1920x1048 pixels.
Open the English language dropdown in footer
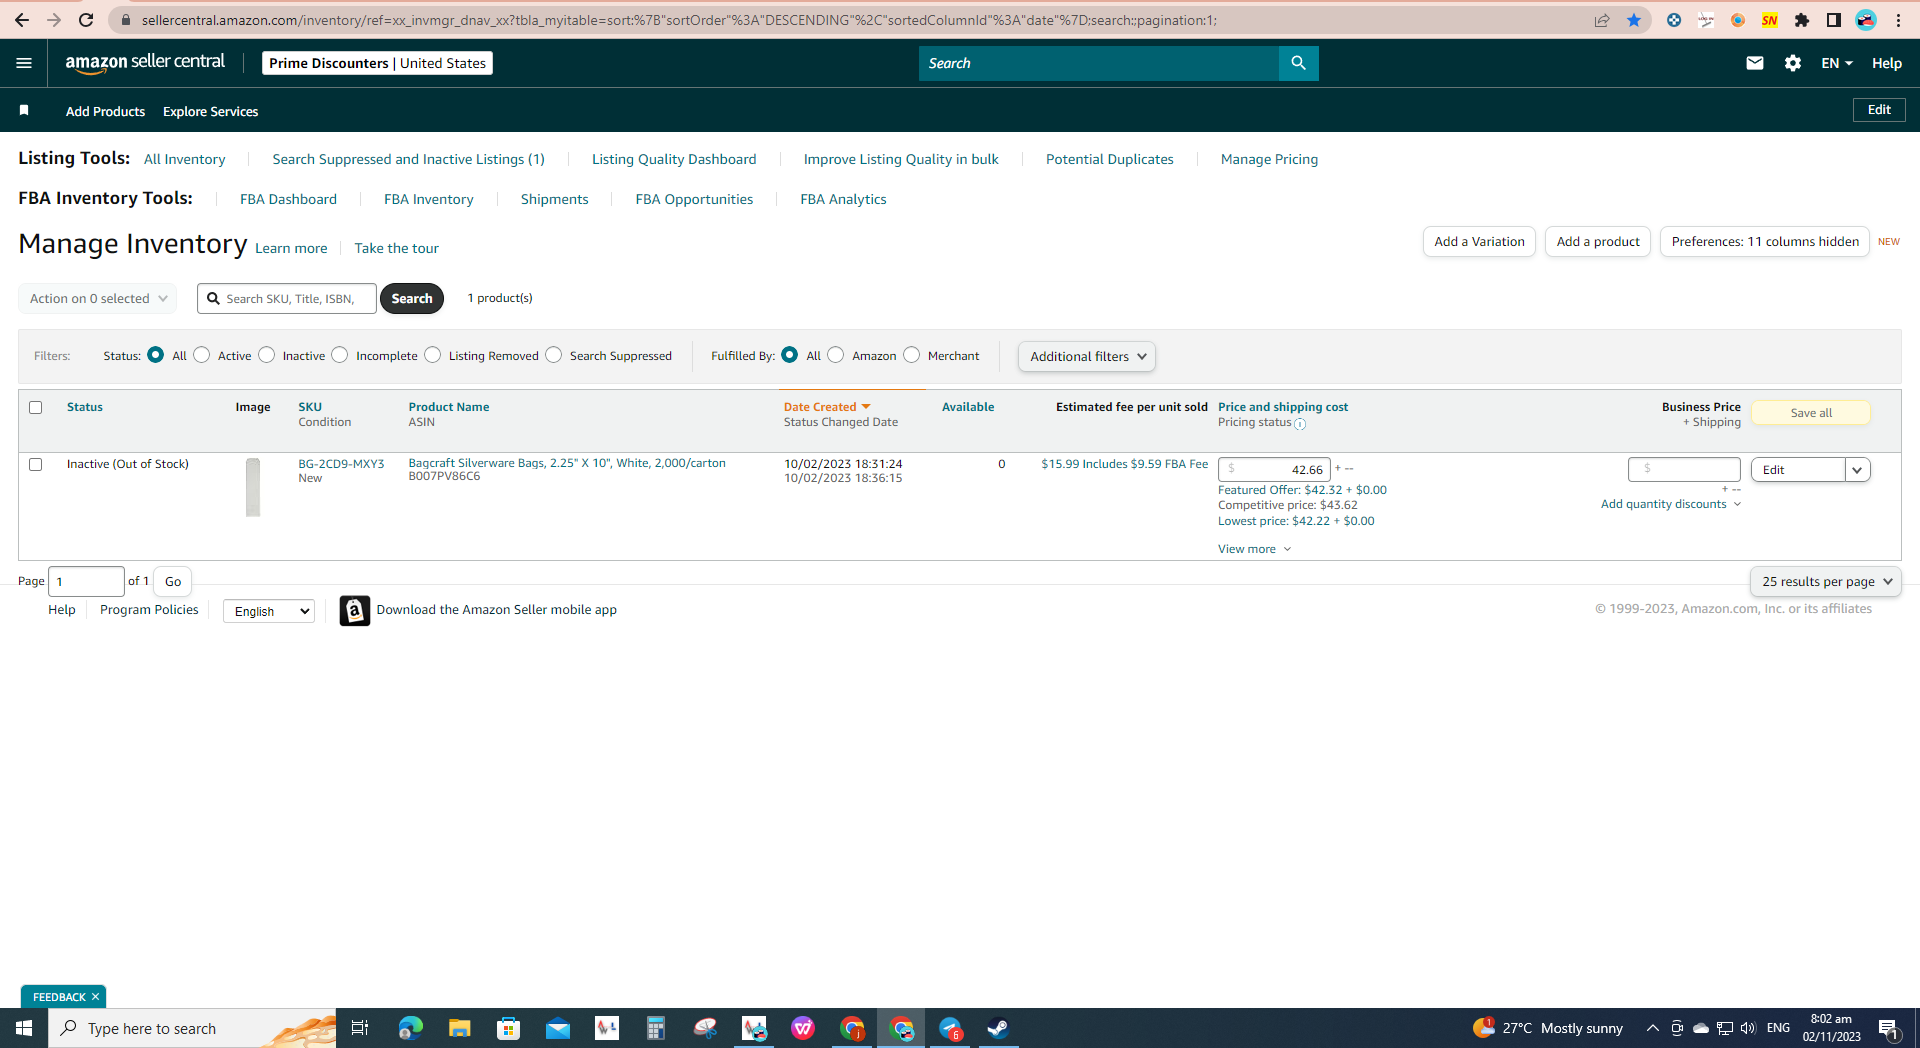269,611
